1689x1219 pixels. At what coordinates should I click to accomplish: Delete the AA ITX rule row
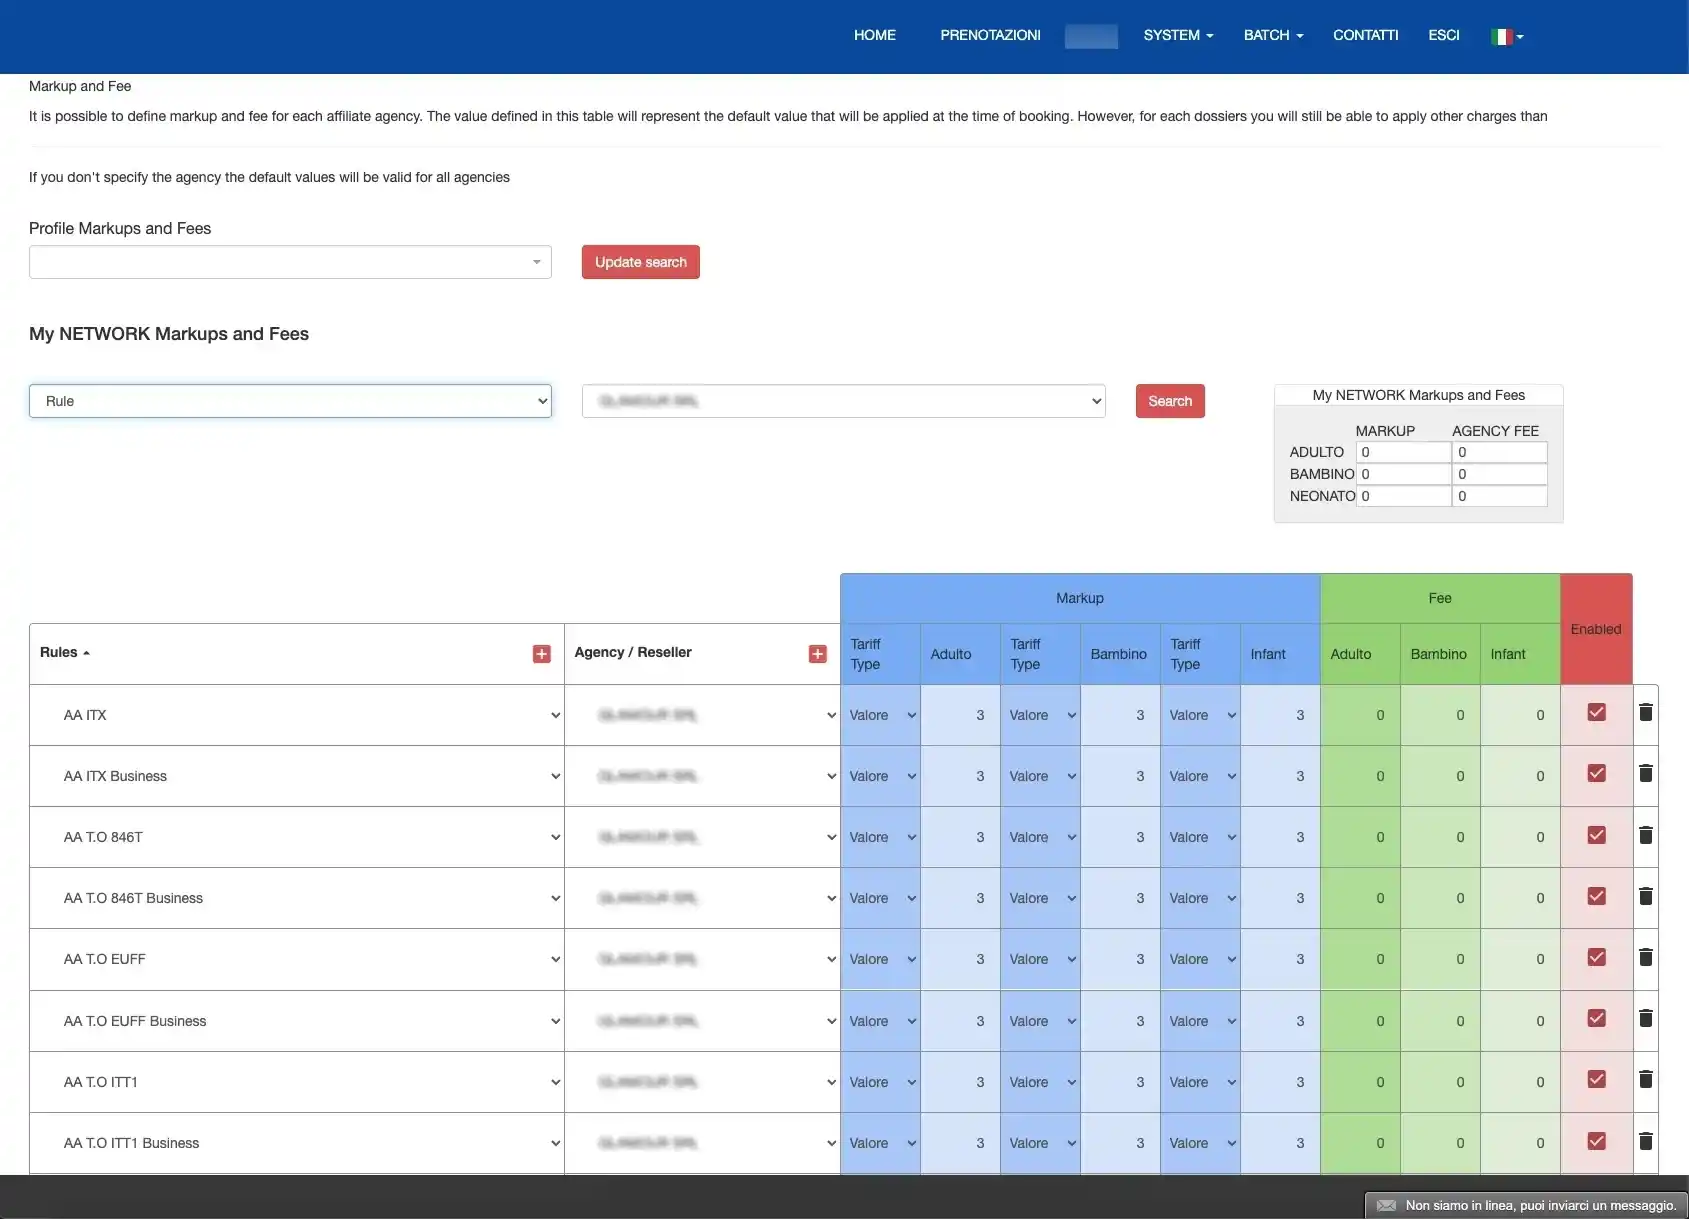(x=1645, y=713)
